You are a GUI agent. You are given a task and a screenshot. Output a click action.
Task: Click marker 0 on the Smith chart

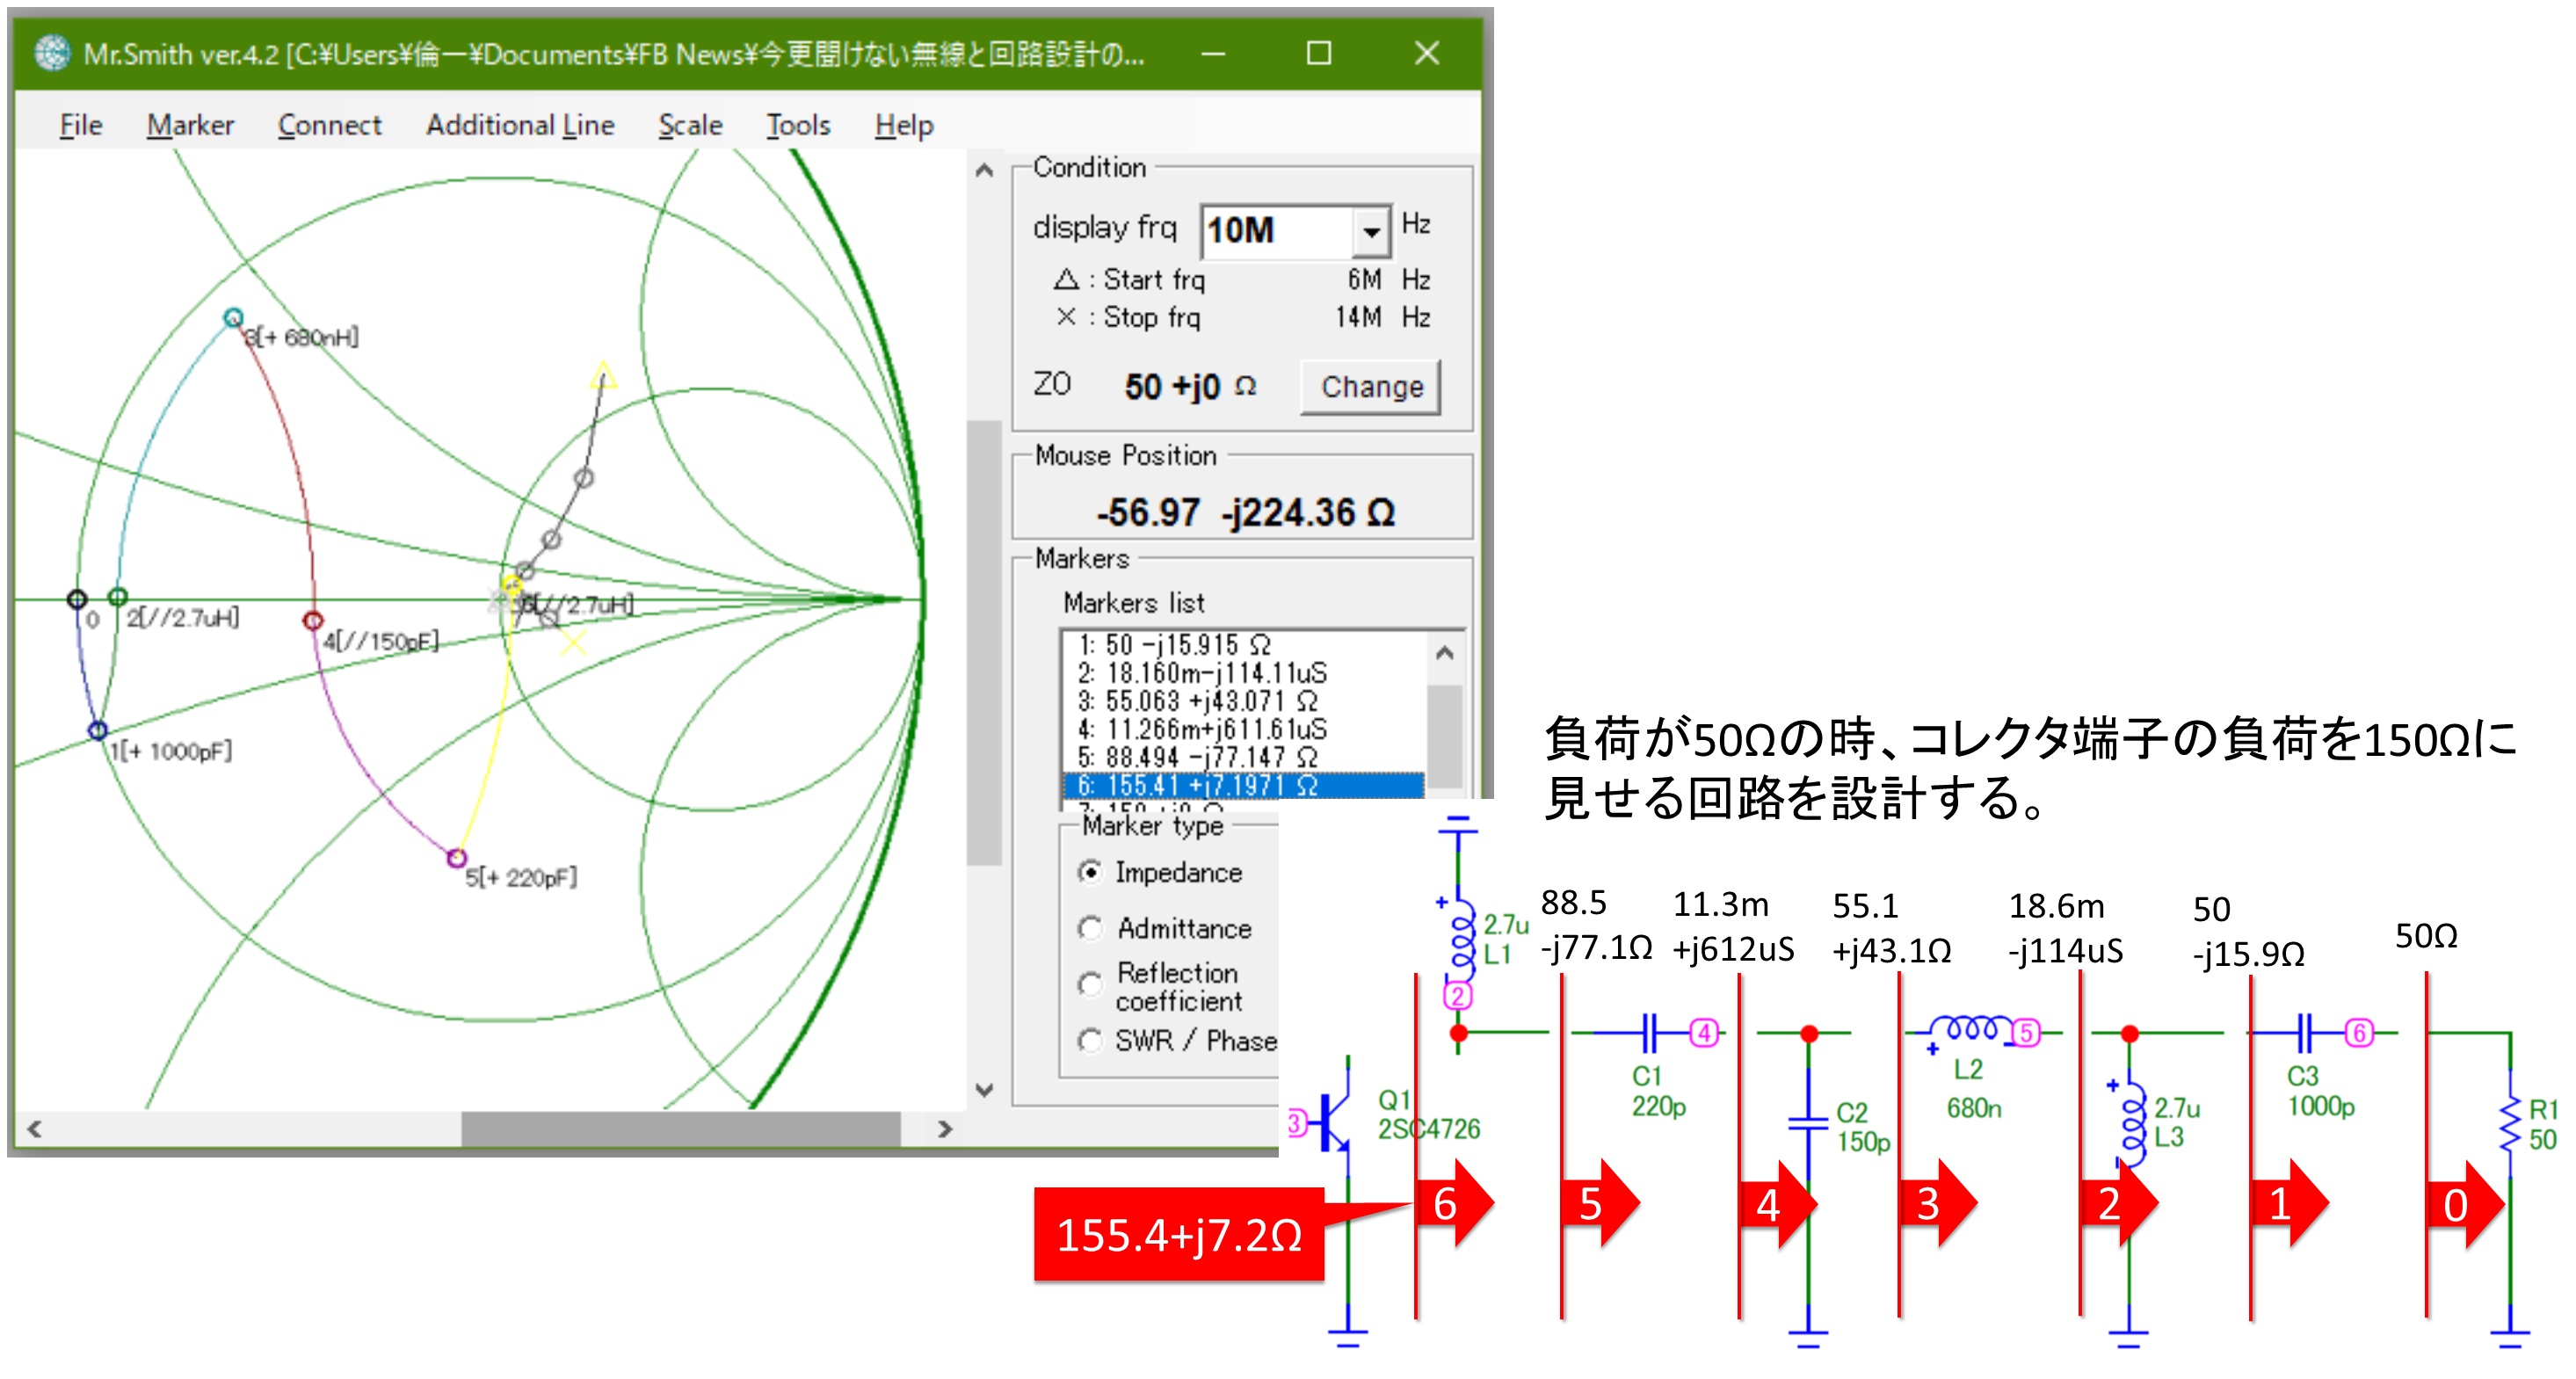(77, 599)
